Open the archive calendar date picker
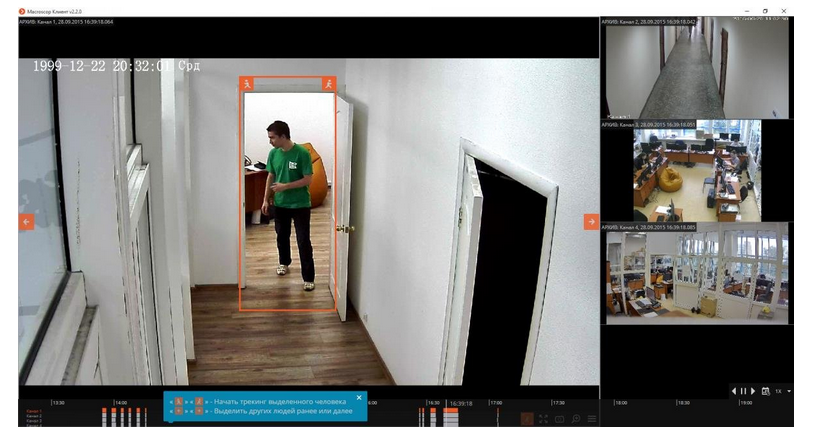The width and height of the screenshot is (816, 427). (766, 391)
